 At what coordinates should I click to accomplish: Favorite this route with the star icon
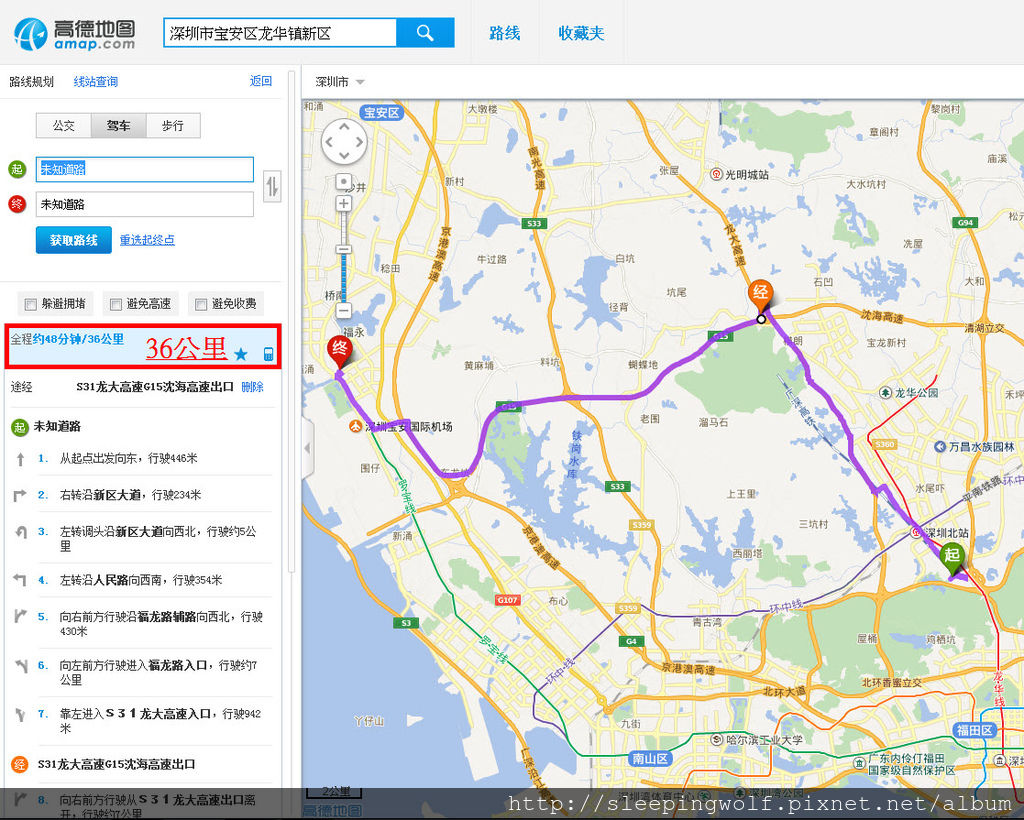(241, 354)
